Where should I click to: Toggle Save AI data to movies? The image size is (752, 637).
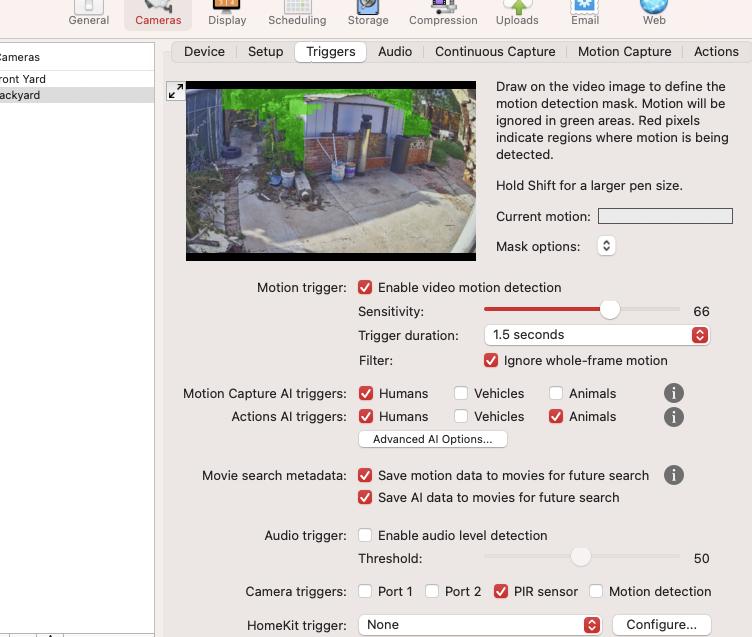coord(365,497)
